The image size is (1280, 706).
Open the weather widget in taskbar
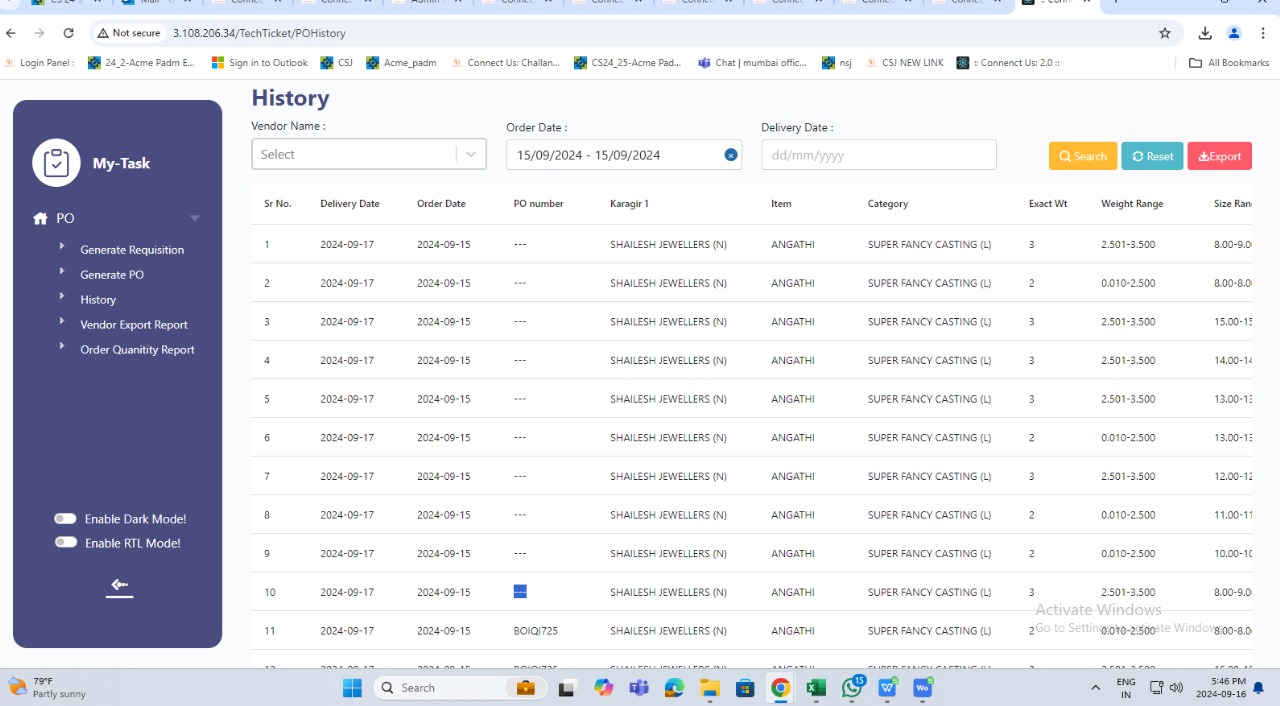47,687
